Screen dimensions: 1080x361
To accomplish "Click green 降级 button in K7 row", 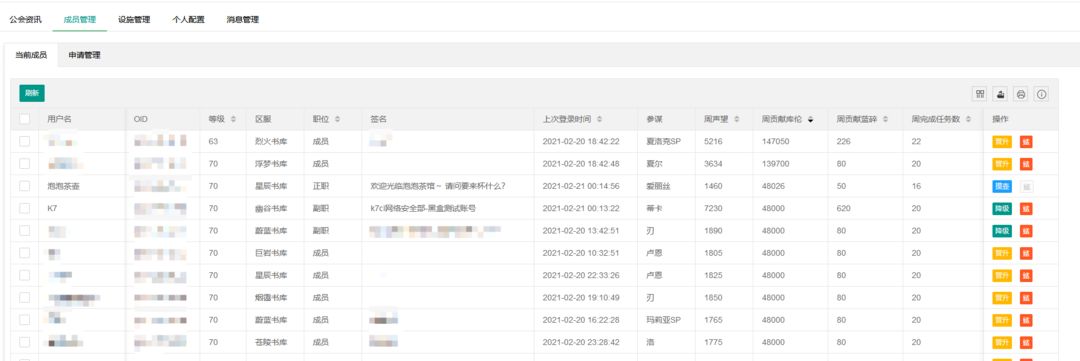I will click(1001, 208).
